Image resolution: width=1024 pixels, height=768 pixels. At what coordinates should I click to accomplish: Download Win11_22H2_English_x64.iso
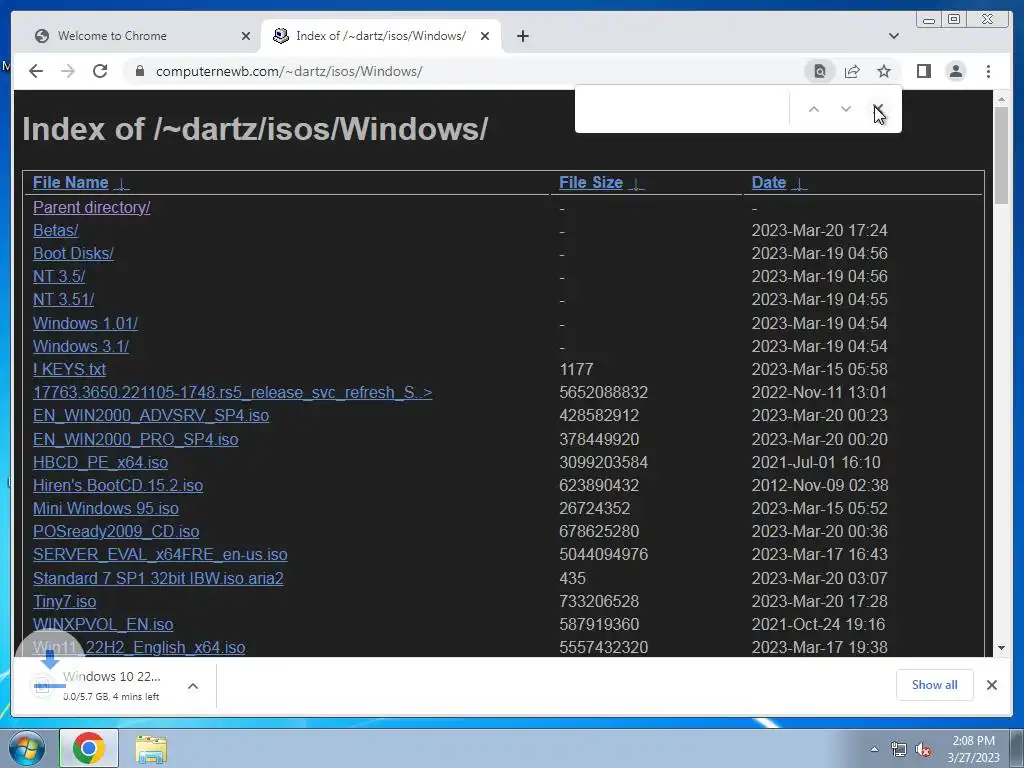point(139,648)
